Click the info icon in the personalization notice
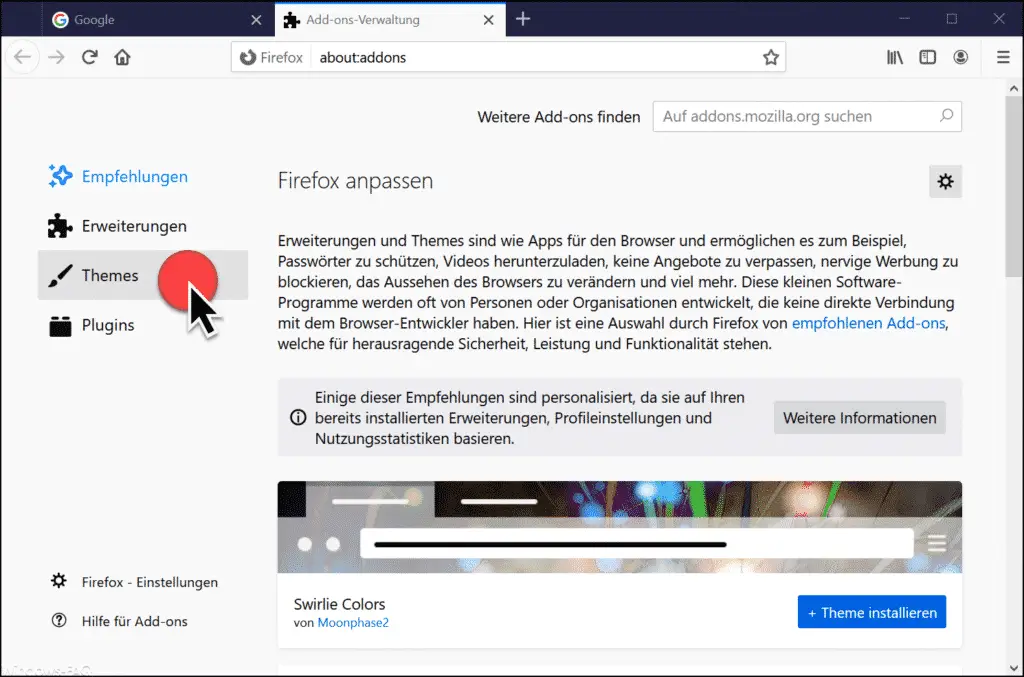 pyautogui.click(x=298, y=418)
